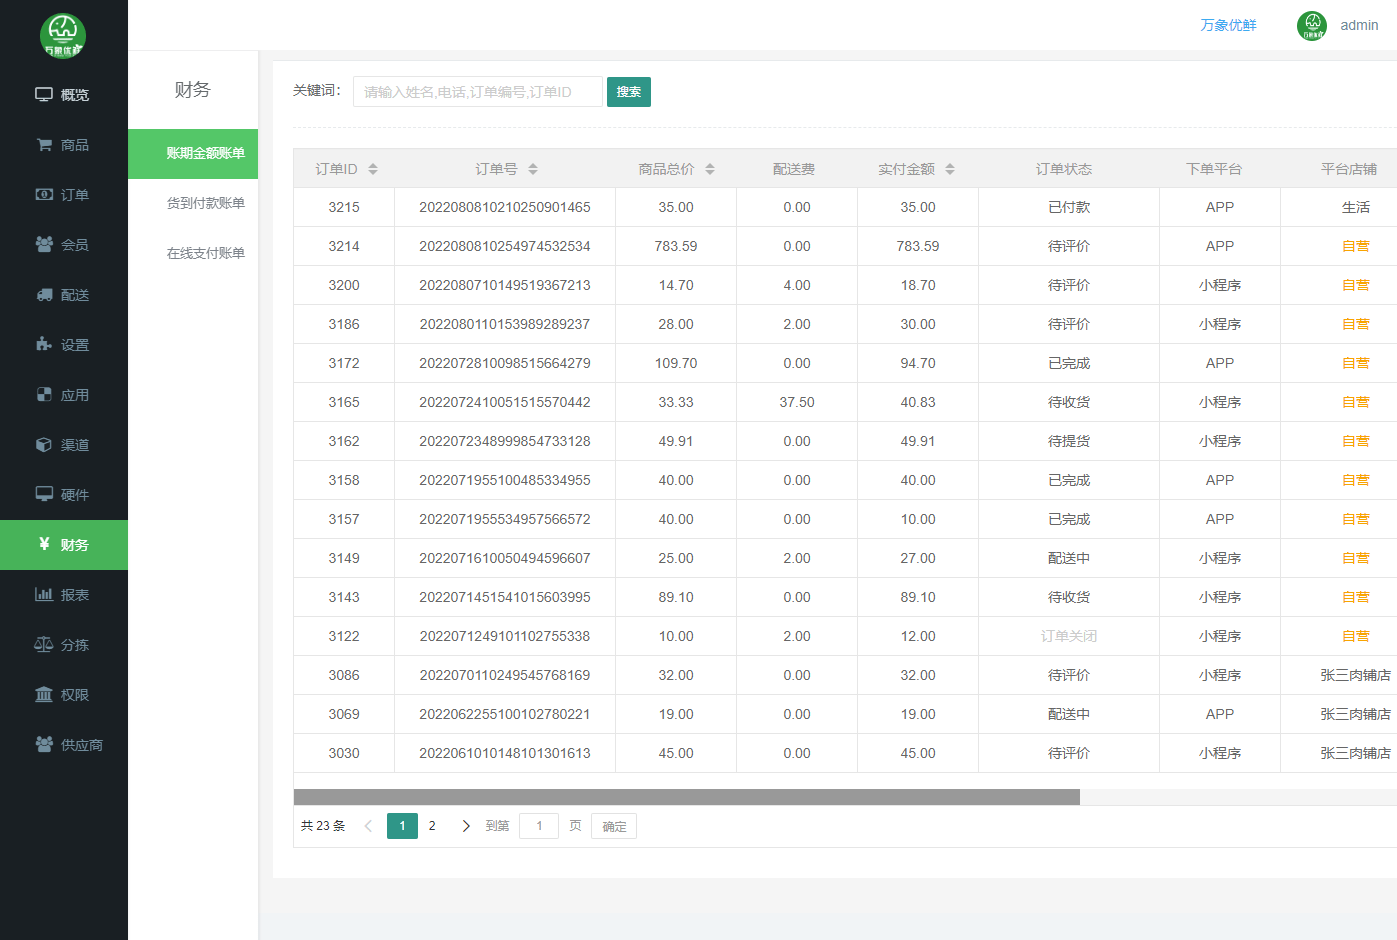Image resolution: width=1397 pixels, height=940 pixels.
Task: Open the settings puzzle piece icon
Action: pyautogui.click(x=44, y=345)
